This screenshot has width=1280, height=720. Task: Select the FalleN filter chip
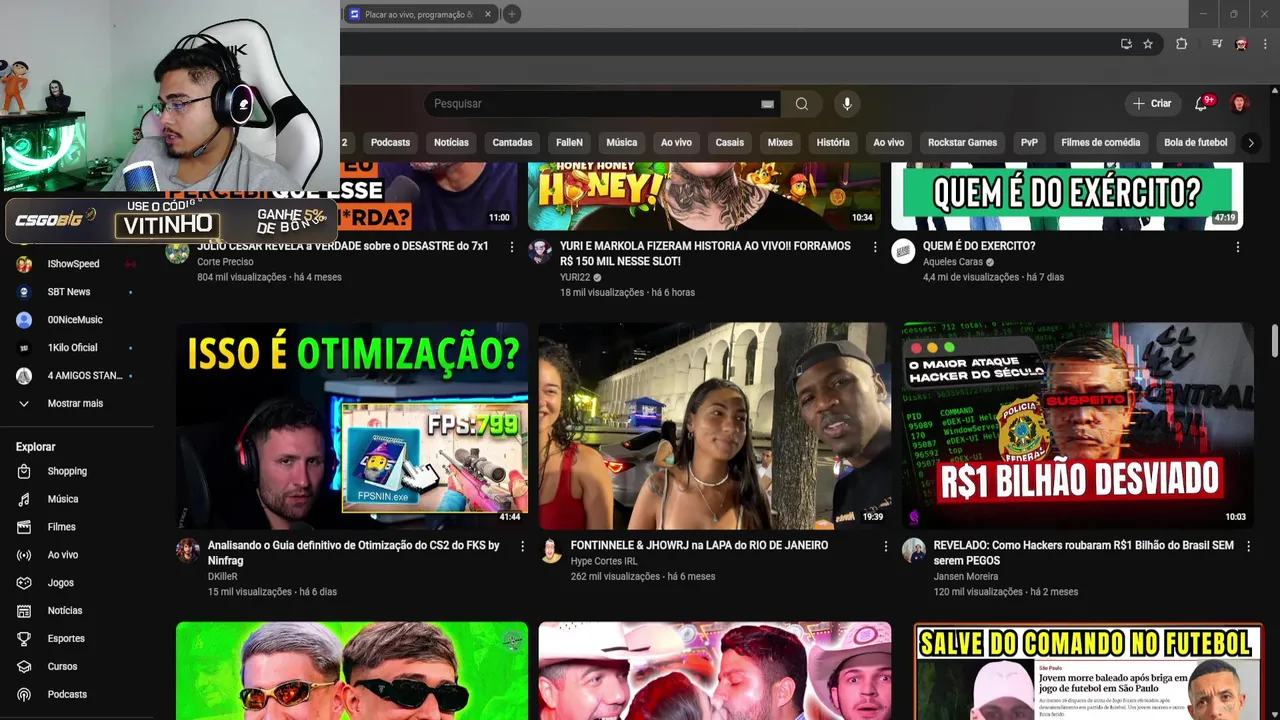point(569,143)
